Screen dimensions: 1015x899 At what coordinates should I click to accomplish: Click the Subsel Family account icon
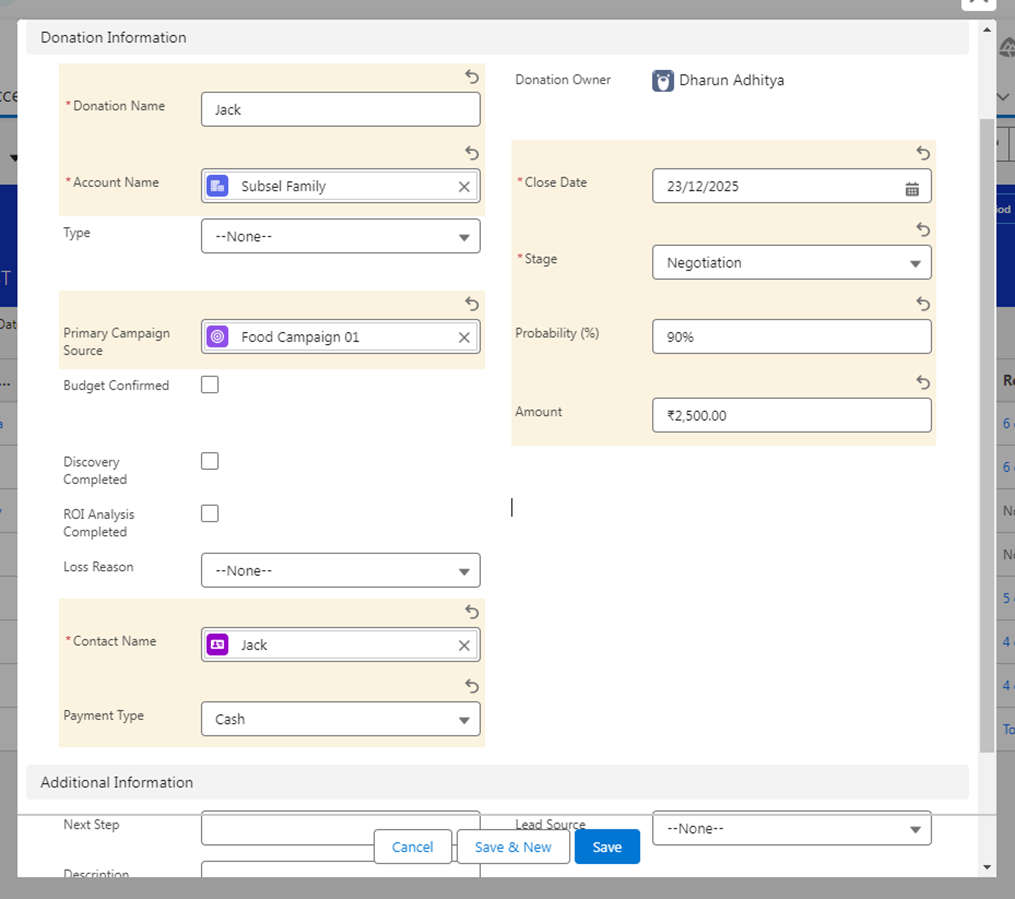(218, 186)
